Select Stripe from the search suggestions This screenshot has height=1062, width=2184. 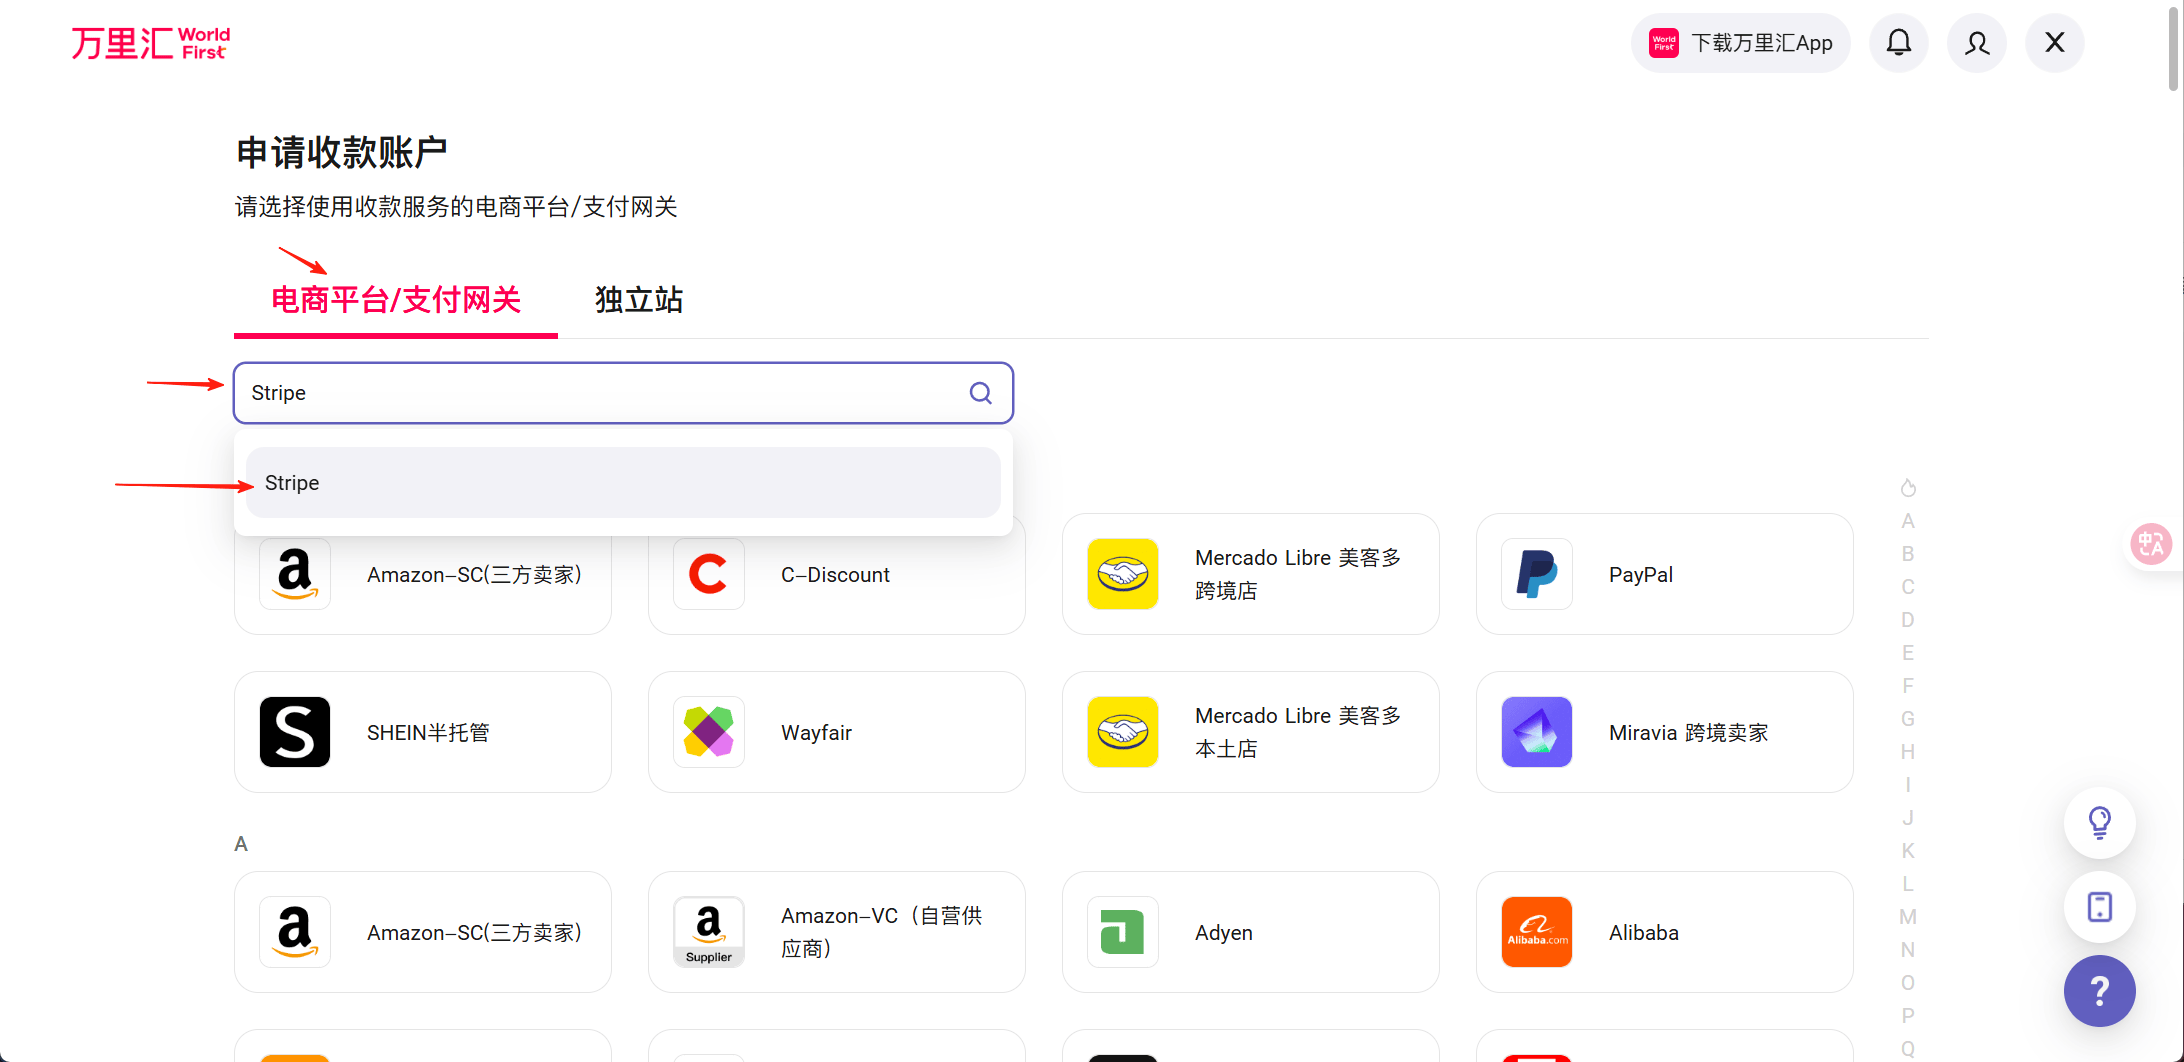622,483
